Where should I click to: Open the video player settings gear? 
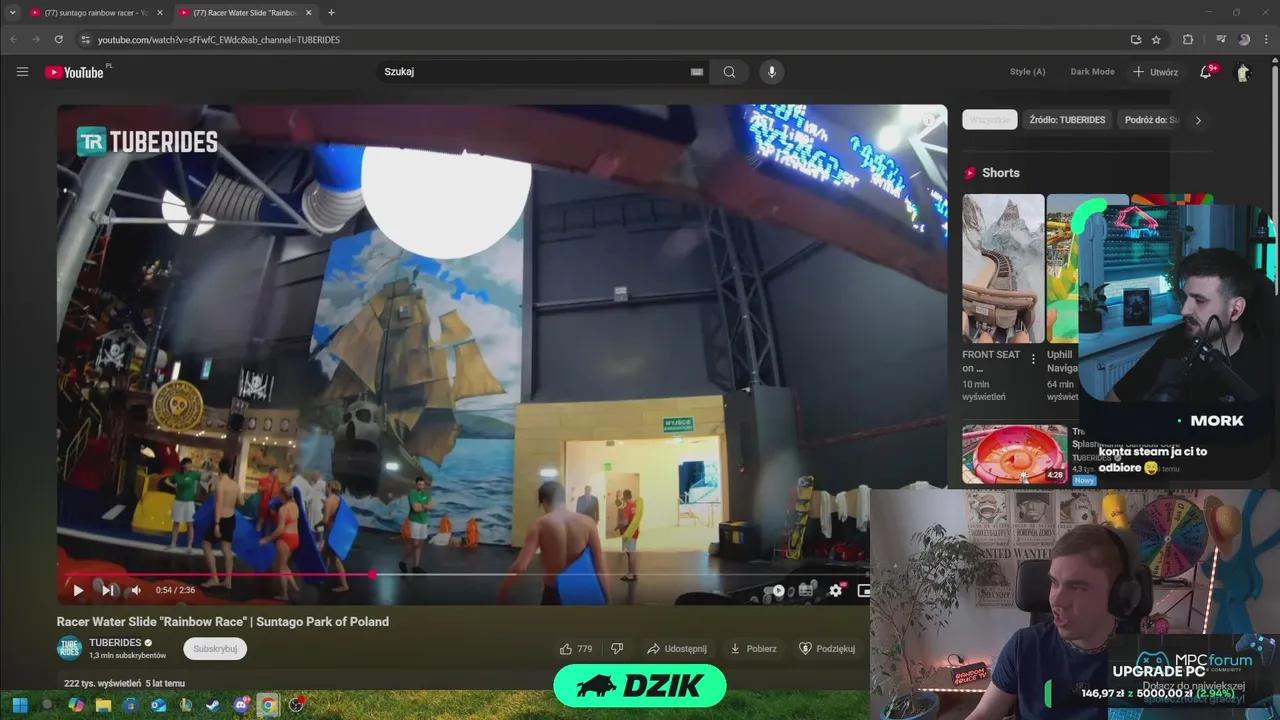point(835,590)
